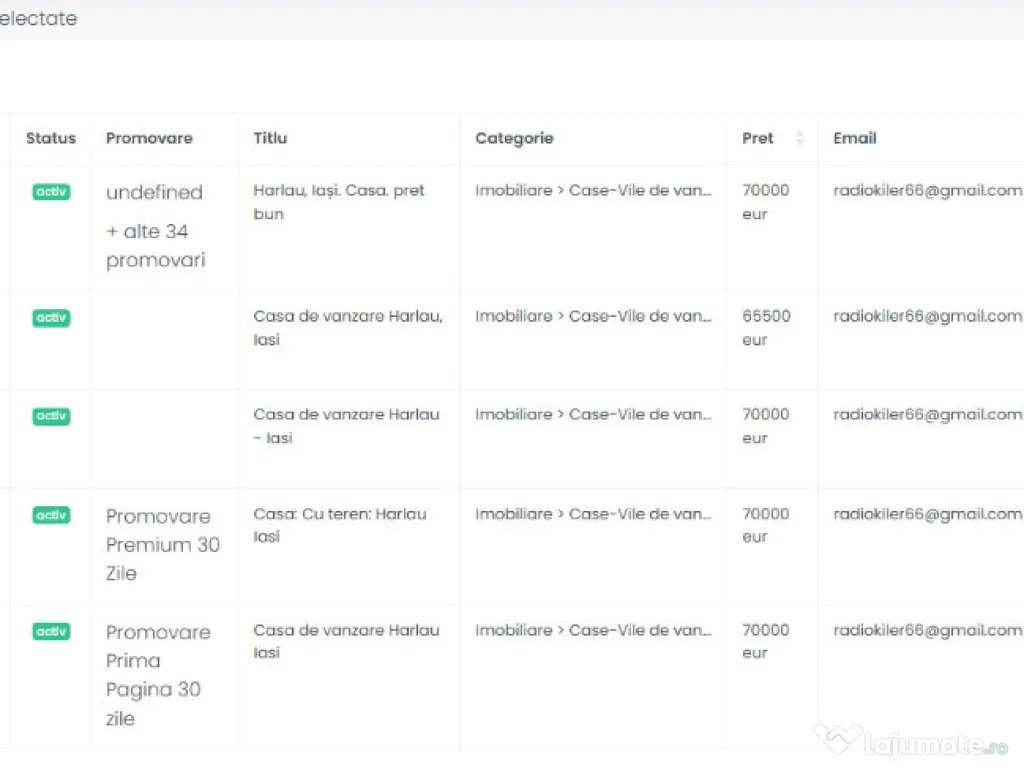Click the Email column header

click(855, 138)
